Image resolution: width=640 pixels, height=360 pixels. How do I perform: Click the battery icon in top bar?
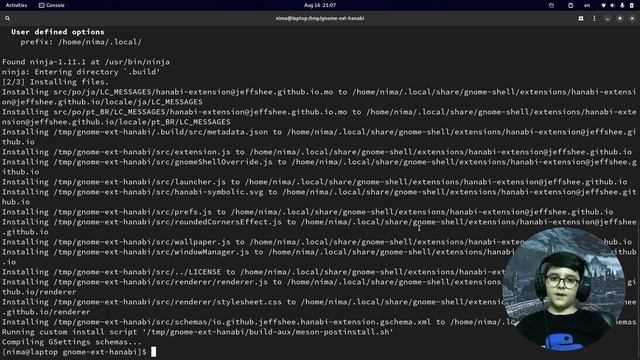coord(632,5)
